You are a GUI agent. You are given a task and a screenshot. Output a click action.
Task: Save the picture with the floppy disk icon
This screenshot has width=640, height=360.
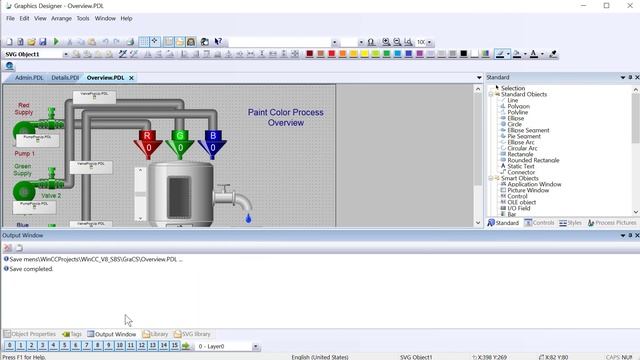coord(42,42)
